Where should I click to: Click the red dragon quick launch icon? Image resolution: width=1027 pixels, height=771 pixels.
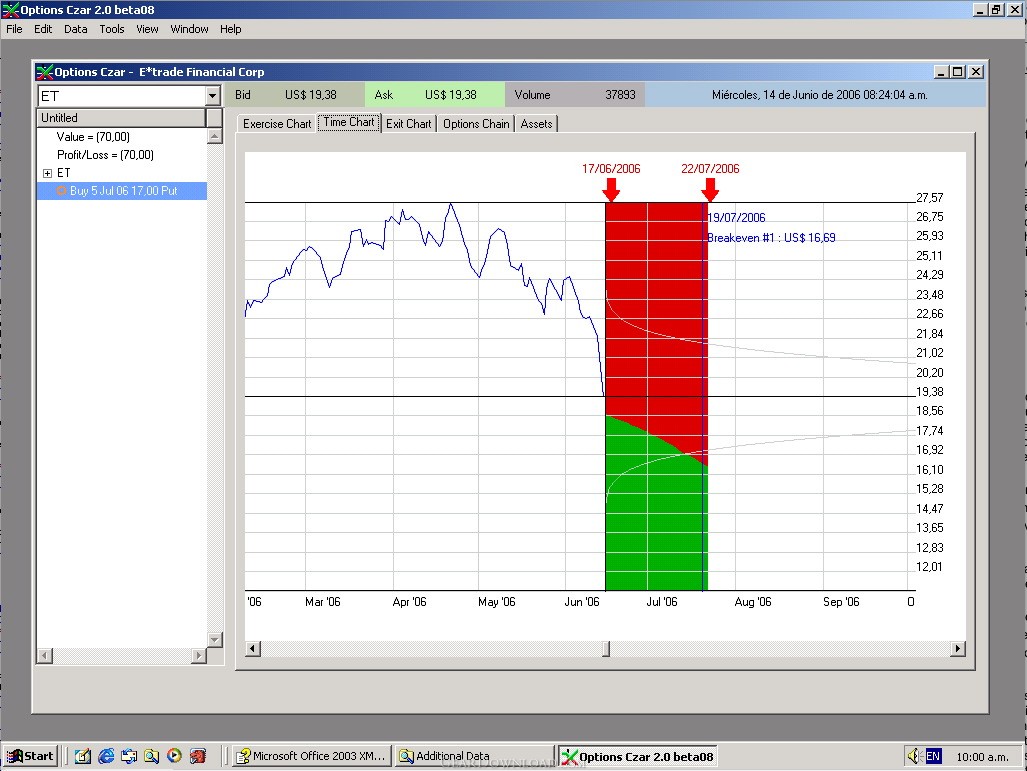point(197,756)
